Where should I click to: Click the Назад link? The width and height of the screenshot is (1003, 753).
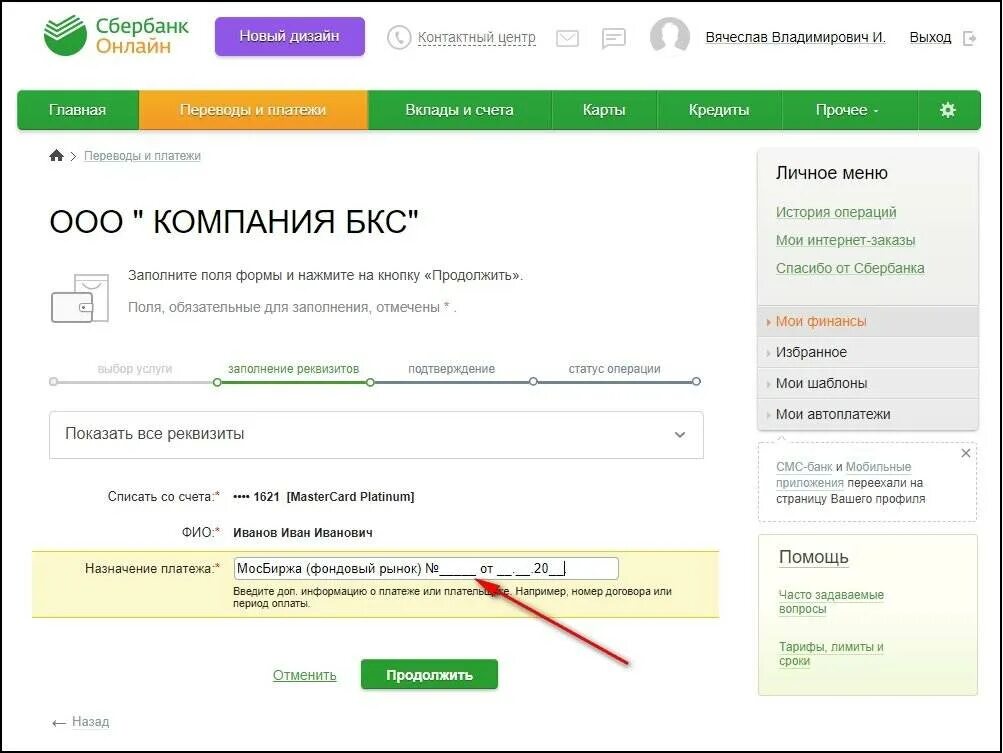(90, 722)
